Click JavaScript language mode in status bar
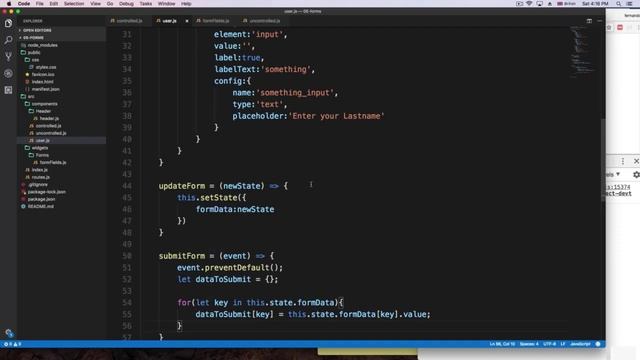This screenshot has width=640, height=360. (580, 344)
